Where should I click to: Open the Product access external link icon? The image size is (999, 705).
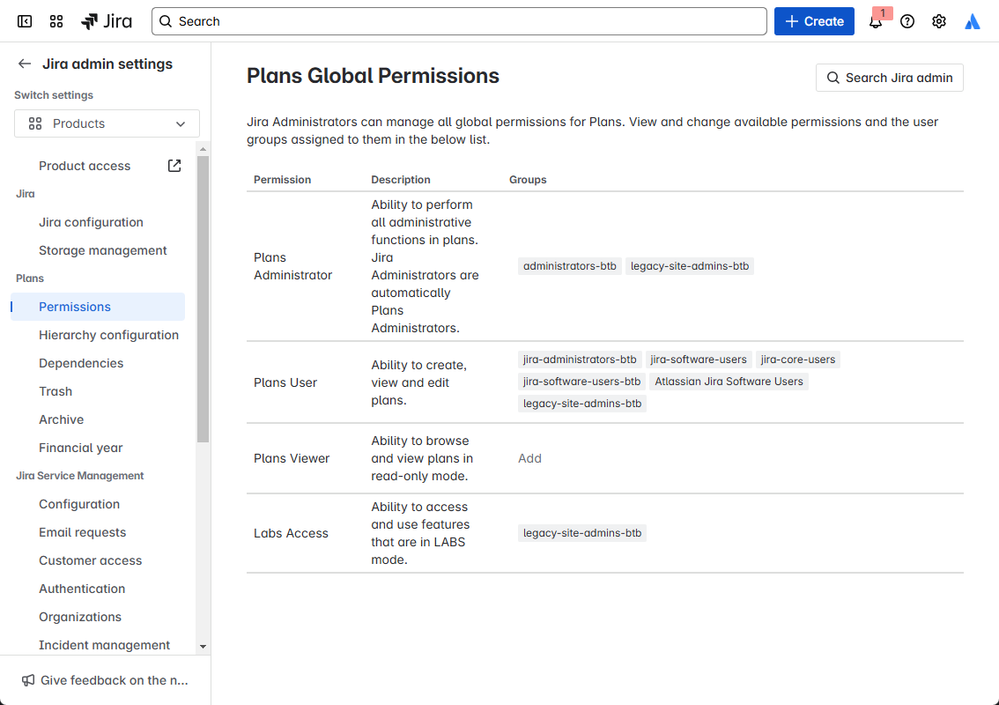click(174, 166)
